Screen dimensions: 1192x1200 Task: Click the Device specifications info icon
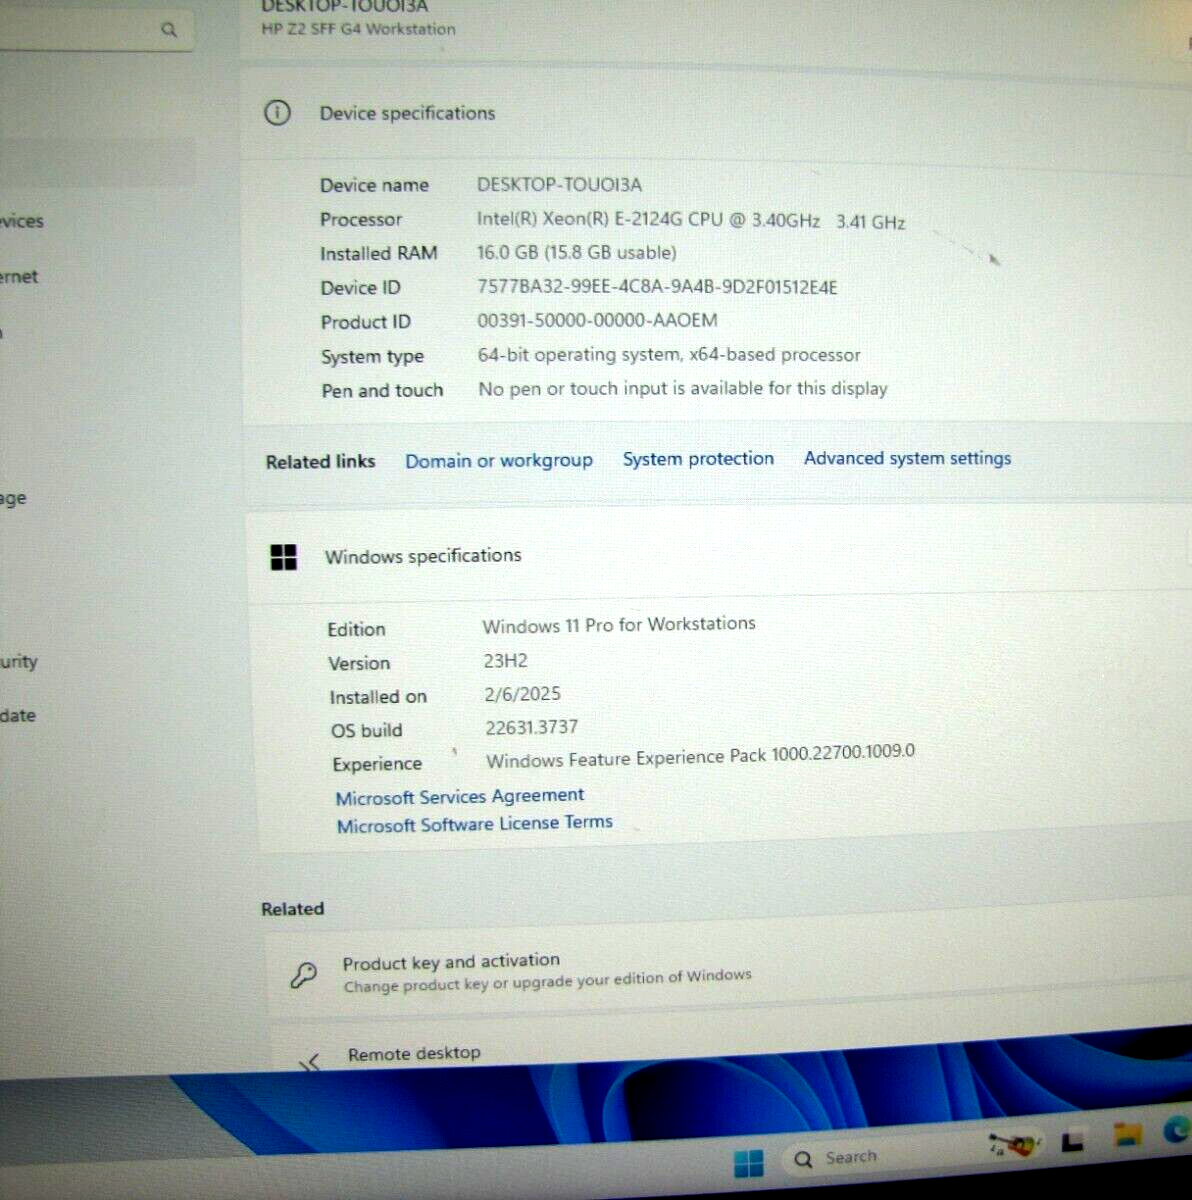point(277,112)
